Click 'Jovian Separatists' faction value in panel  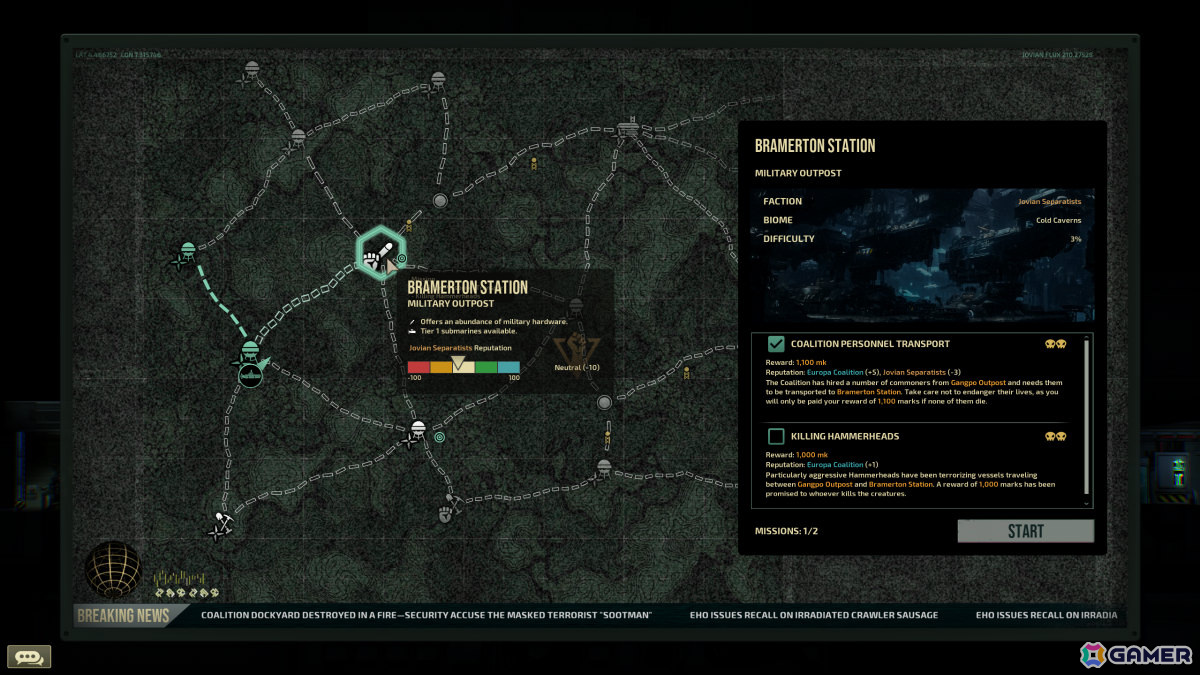1049,201
